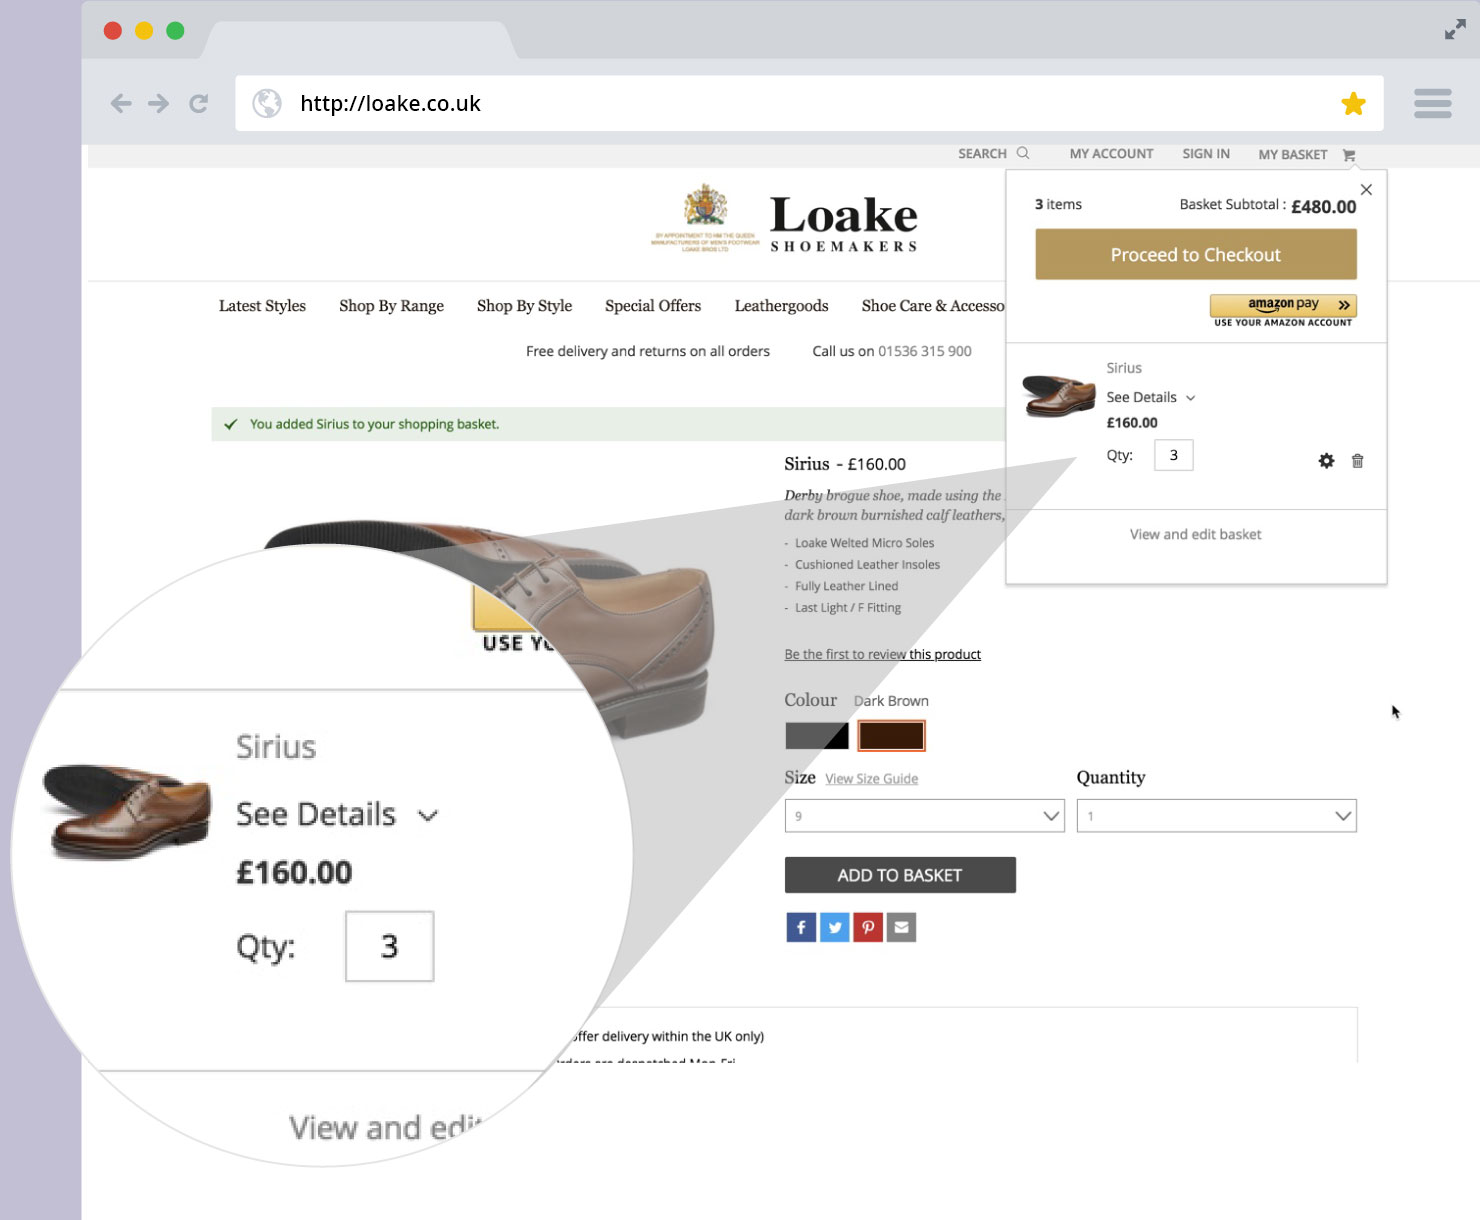
Task: Click 'Free delivery and returns on all orders'
Action: coord(648,351)
